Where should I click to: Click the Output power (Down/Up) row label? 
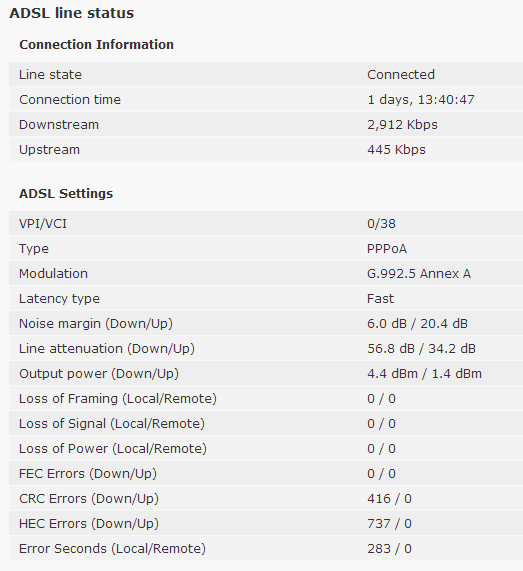(x=99, y=374)
